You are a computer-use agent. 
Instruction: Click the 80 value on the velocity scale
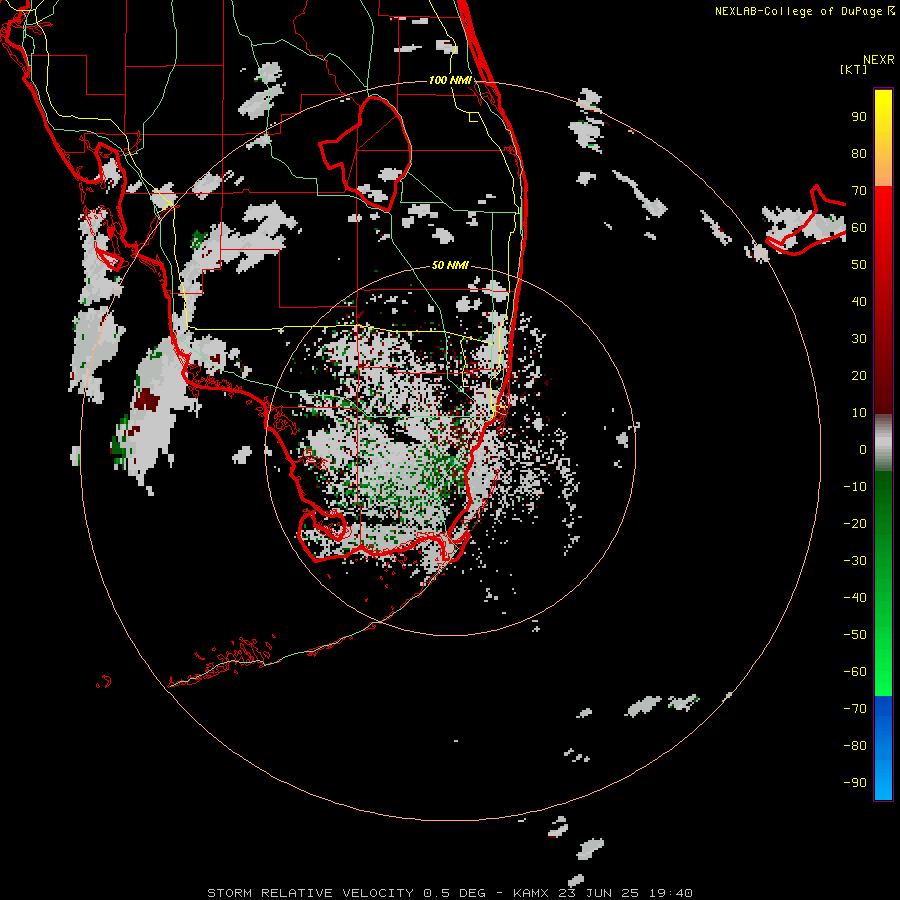coord(859,154)
